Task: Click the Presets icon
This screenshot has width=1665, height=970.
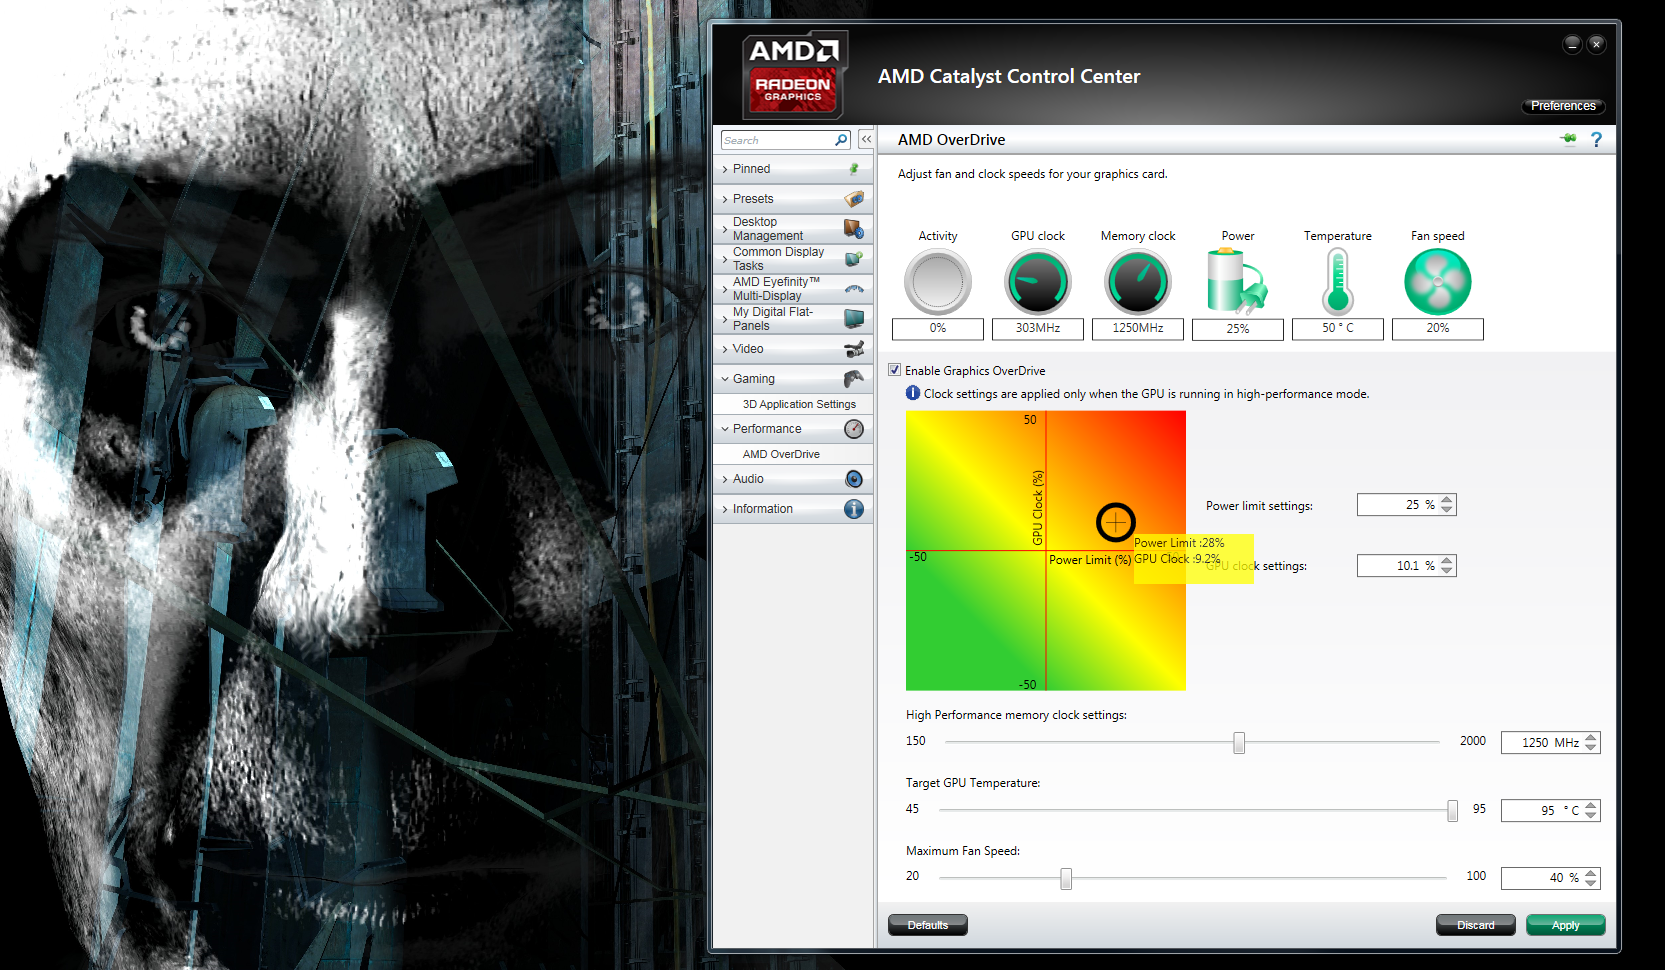Action: (x=854, y=199)
